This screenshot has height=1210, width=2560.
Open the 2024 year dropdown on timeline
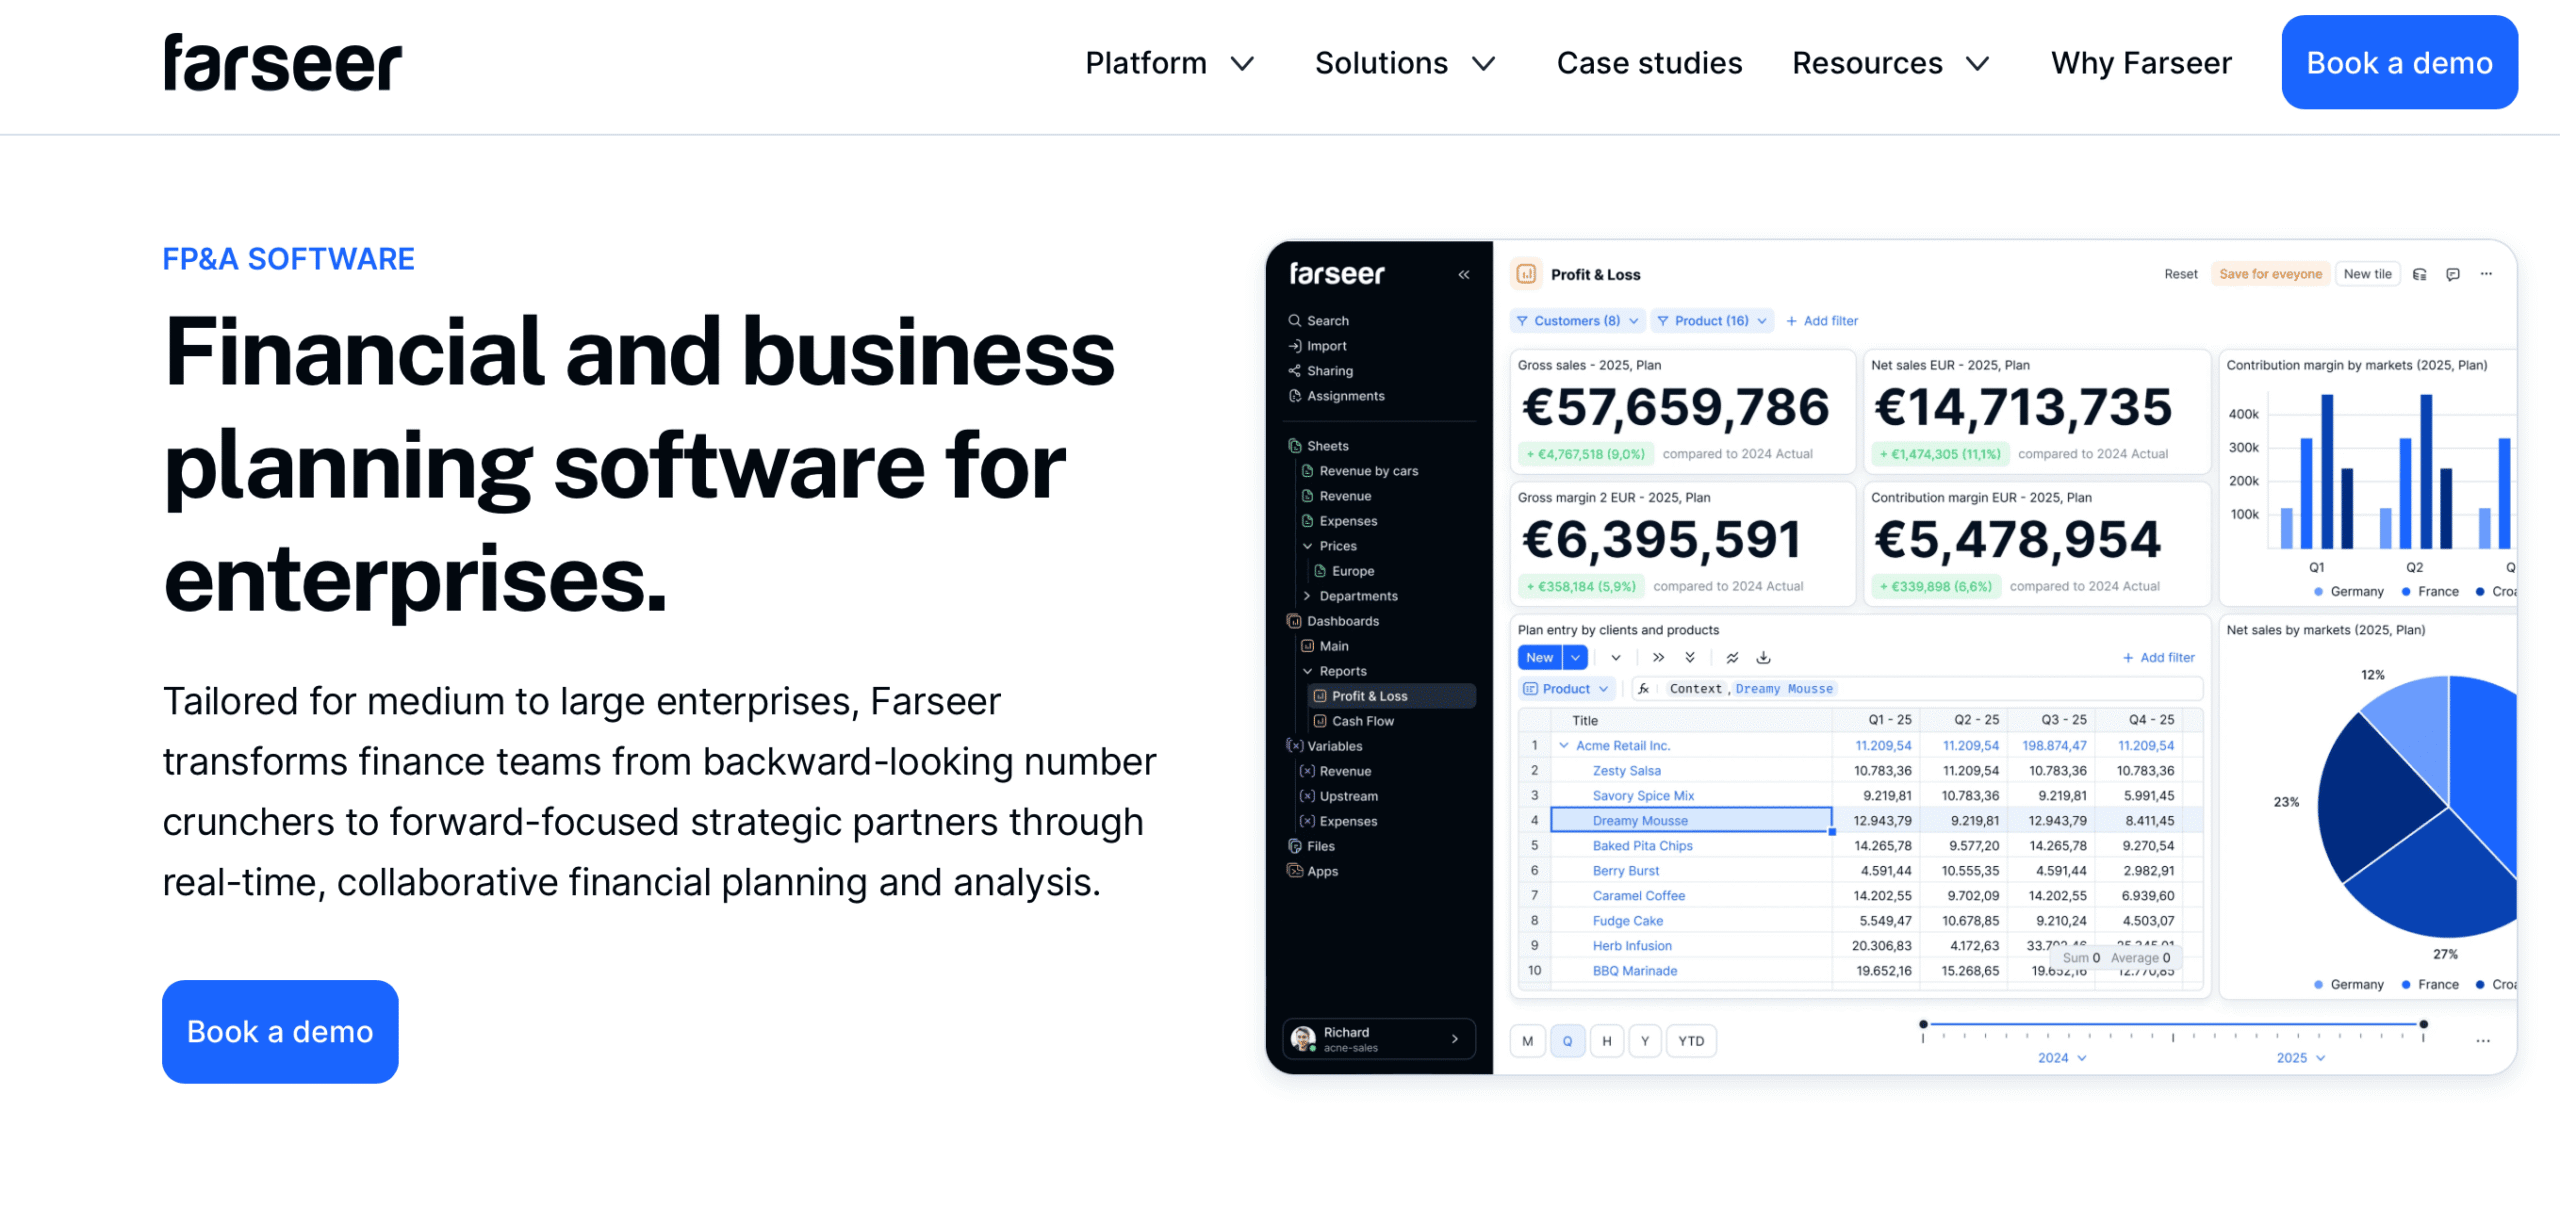[x=2062, y=1058]
